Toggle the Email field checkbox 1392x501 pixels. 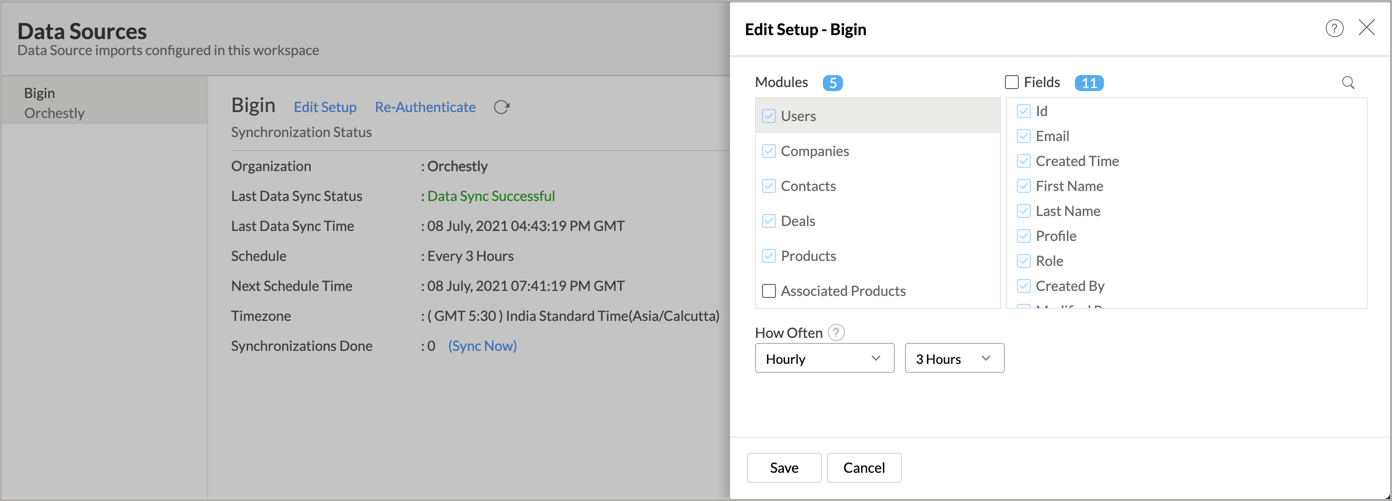[x=1024, y=136]
